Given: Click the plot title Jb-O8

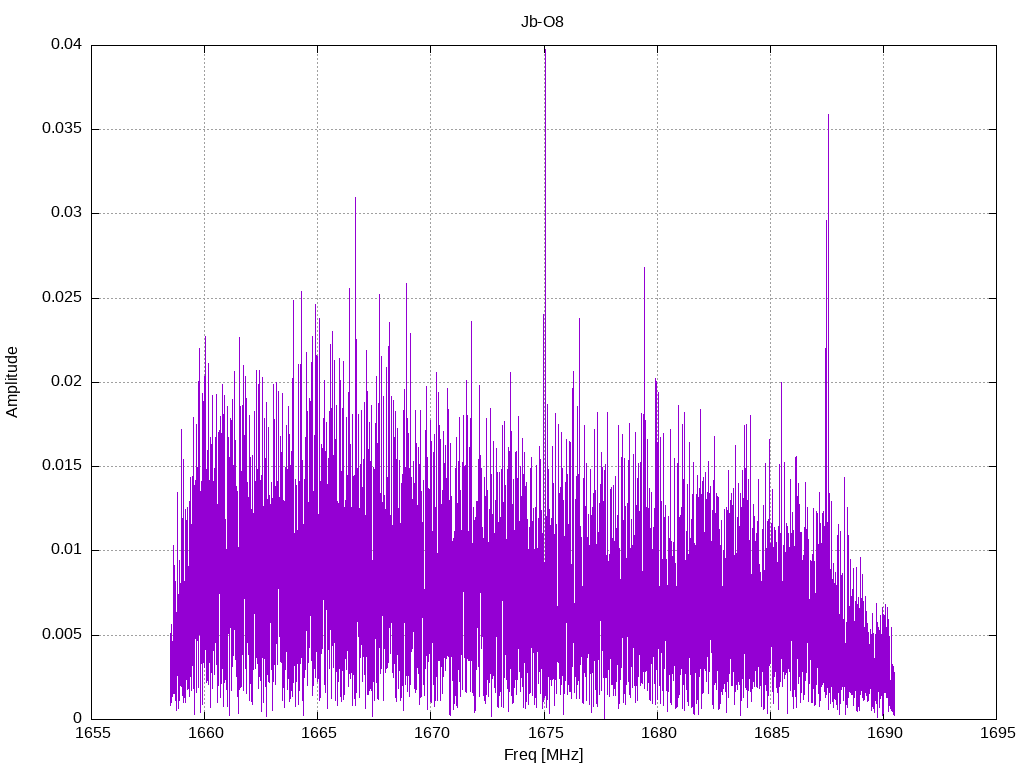Looking at the screenshot, I should [542, 22].
